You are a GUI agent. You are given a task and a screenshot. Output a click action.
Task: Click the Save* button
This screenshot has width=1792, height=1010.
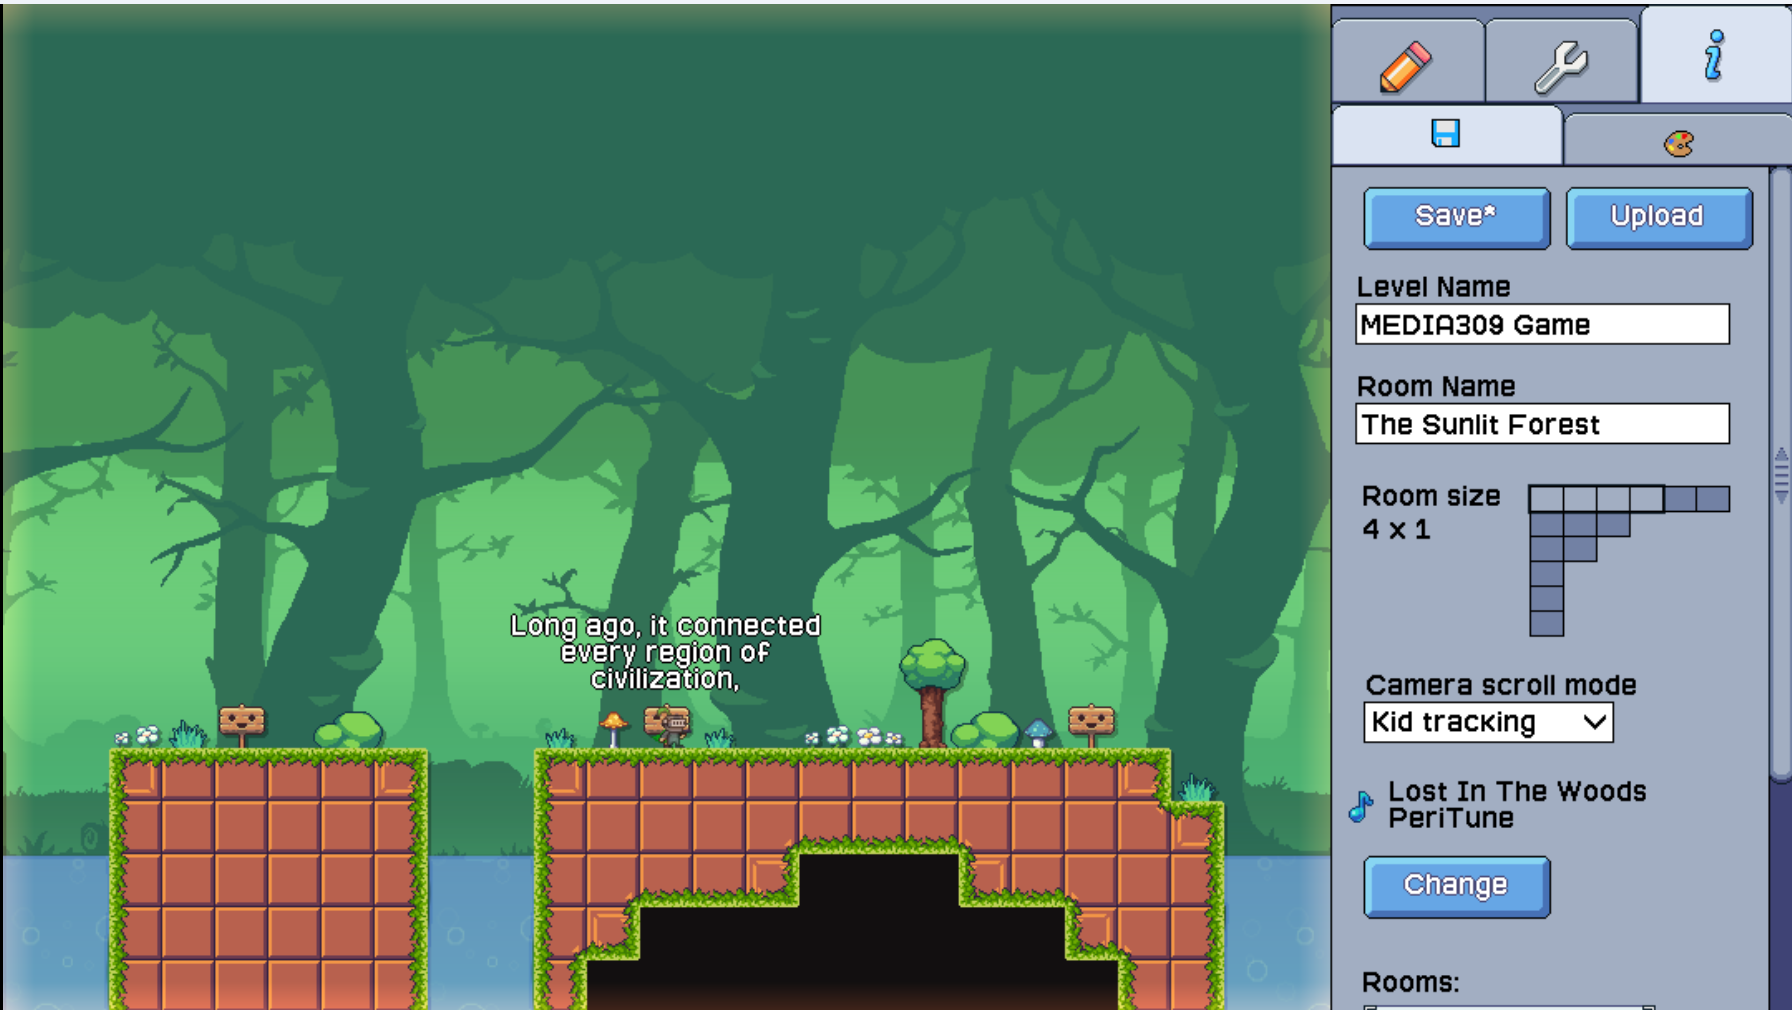(1456, 217)
